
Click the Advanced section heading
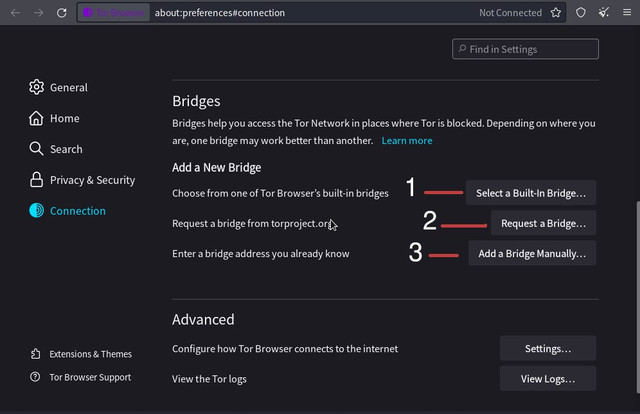203,319
